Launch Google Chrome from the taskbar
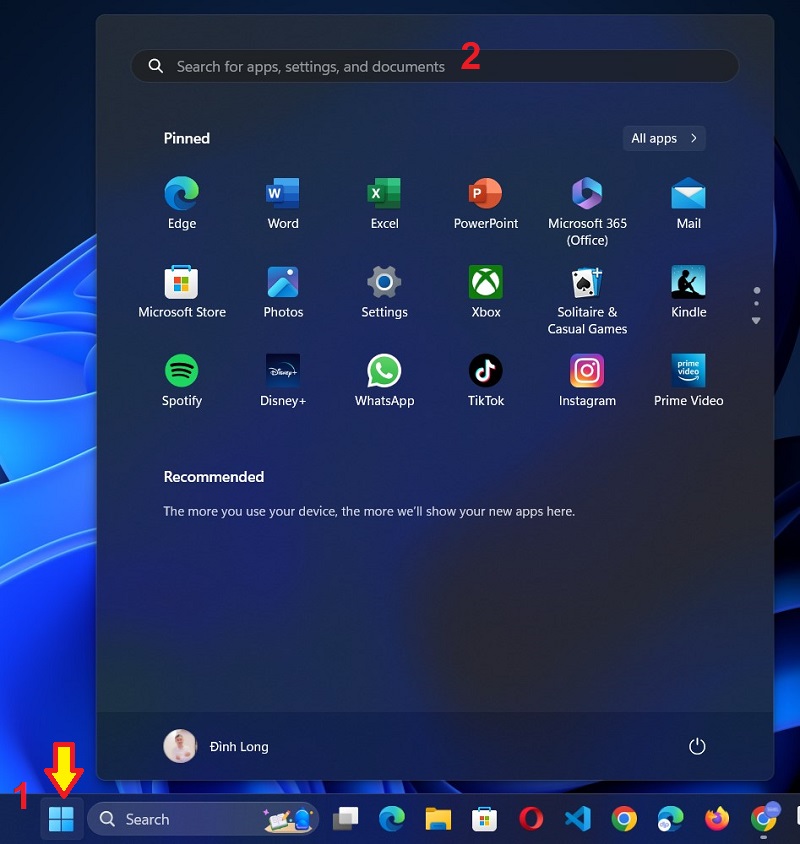This screenshot has width=800, height=844. coord(624,819)
